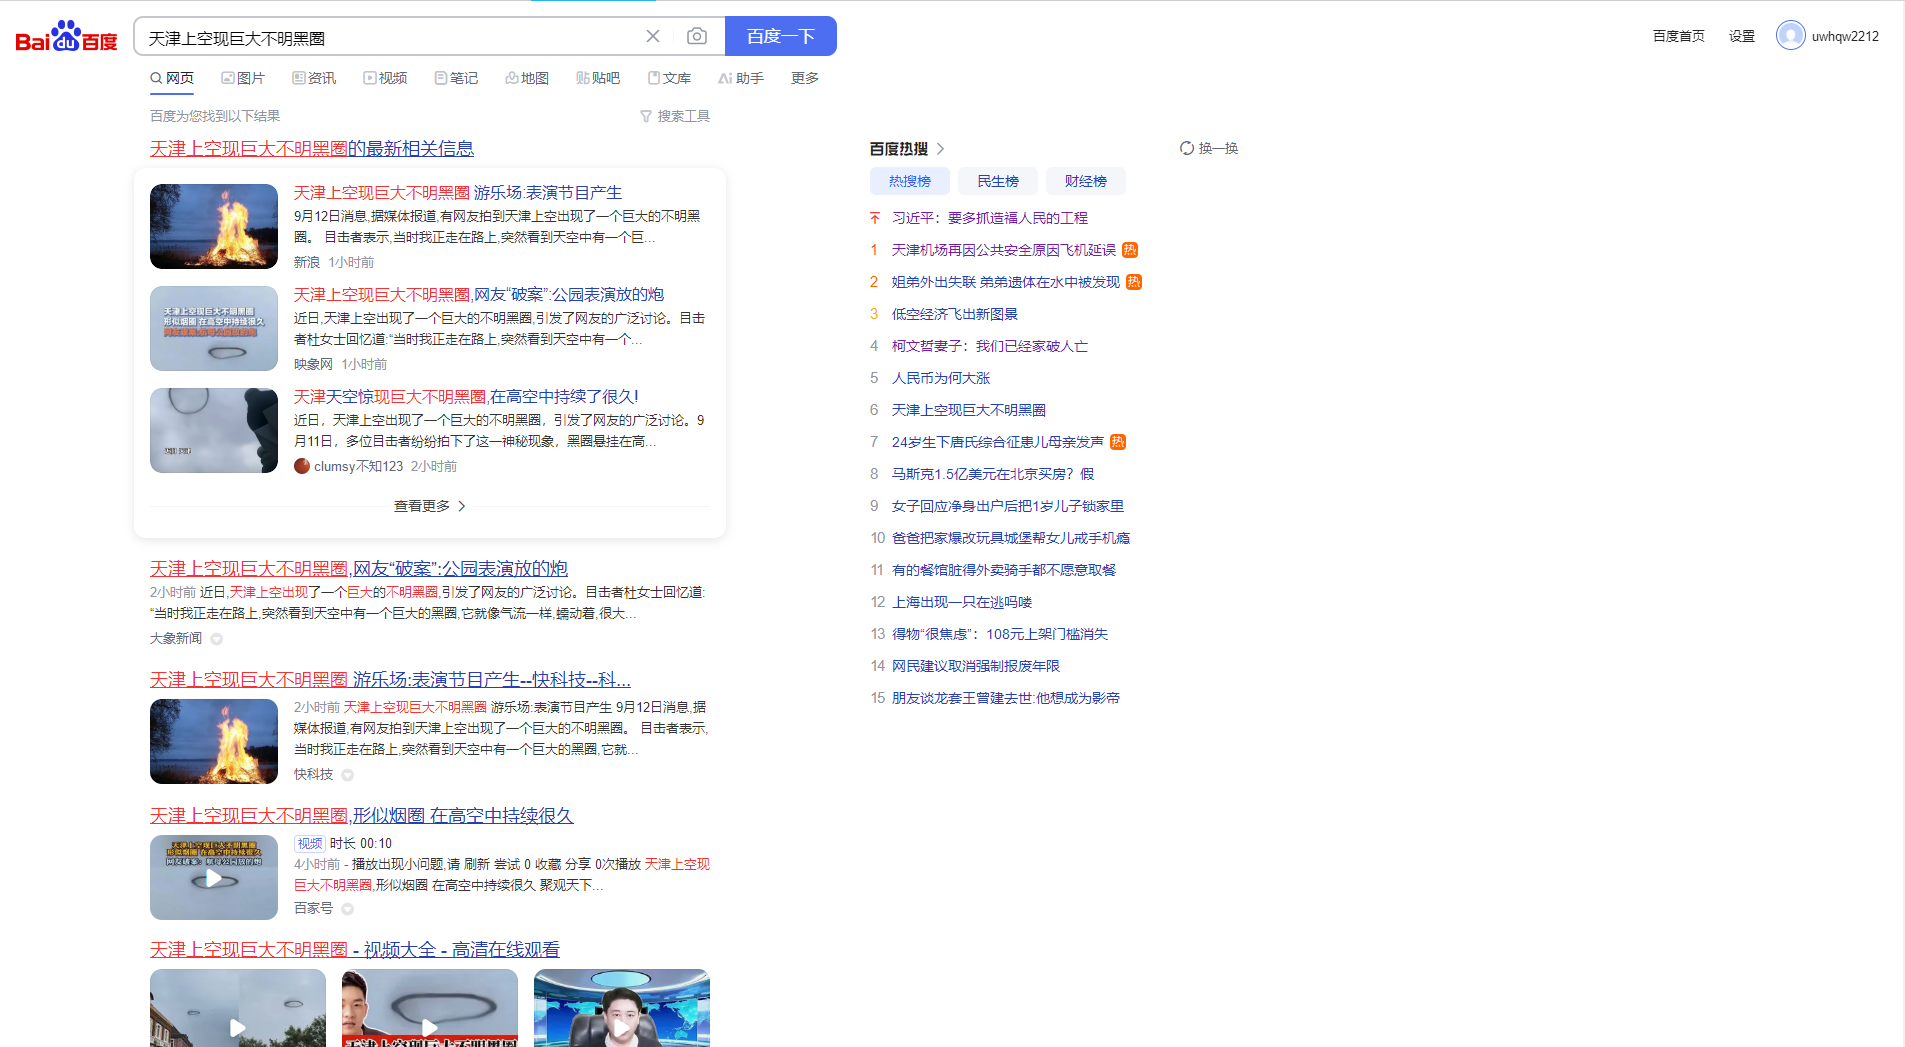Open hot topic 得物"很焦虑"
The height and width of the screenshot is (1047, 1905).
point(1000,634)
